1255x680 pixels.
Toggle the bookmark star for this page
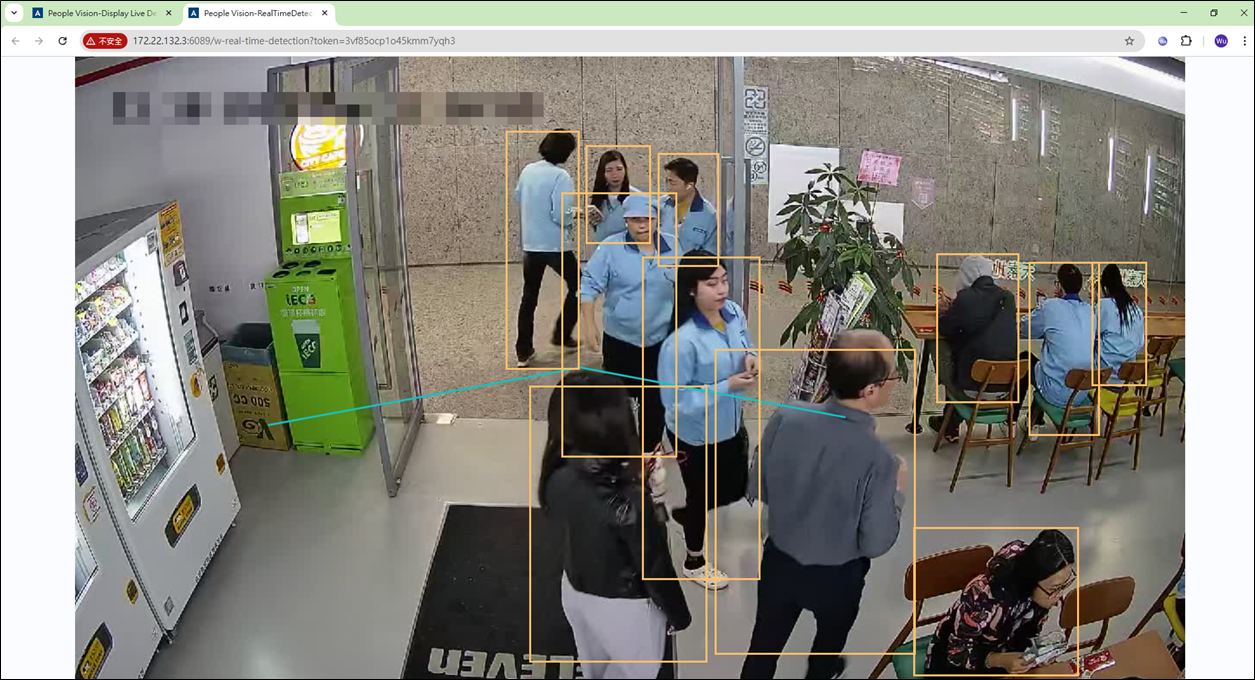1129,41
